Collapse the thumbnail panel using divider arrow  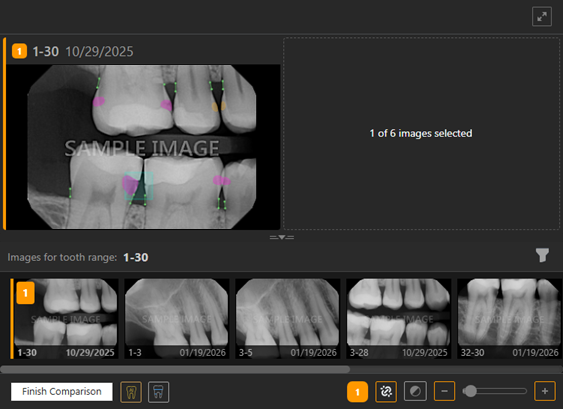(x=282, y=237)
